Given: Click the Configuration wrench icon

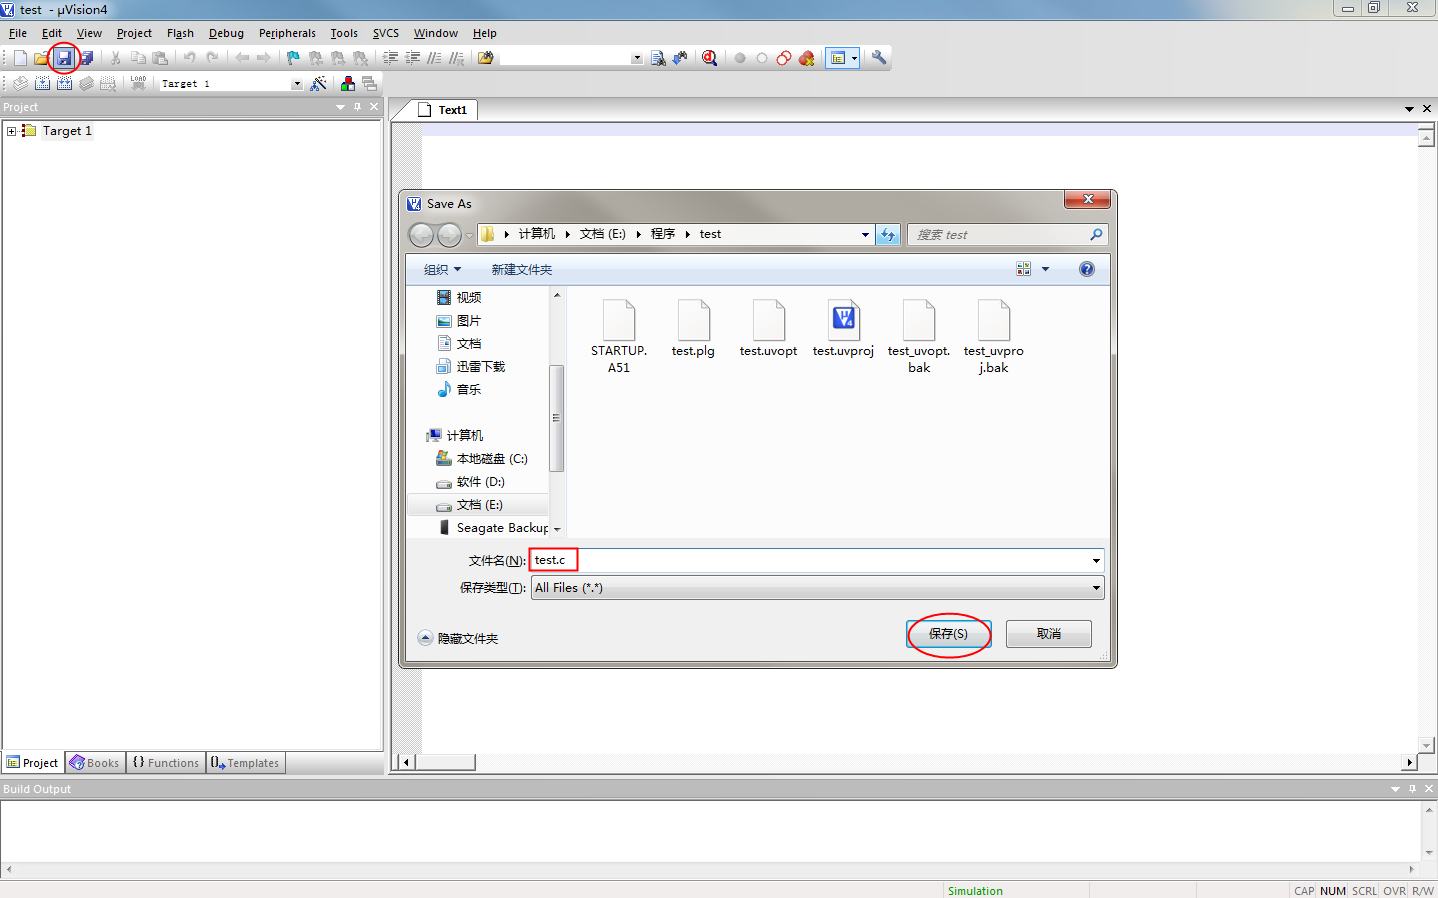Looking at the screenshot, I should (x=879, y=58).
